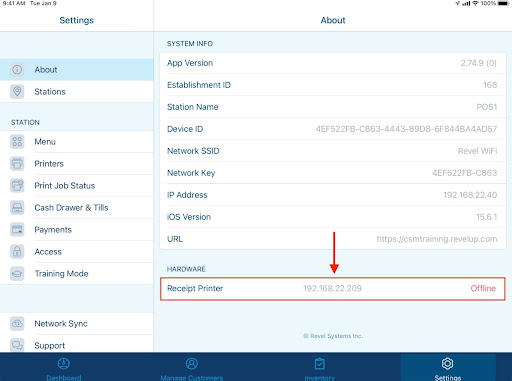Click the App Version row label
512x381 pixels.
tap(190, 63)
